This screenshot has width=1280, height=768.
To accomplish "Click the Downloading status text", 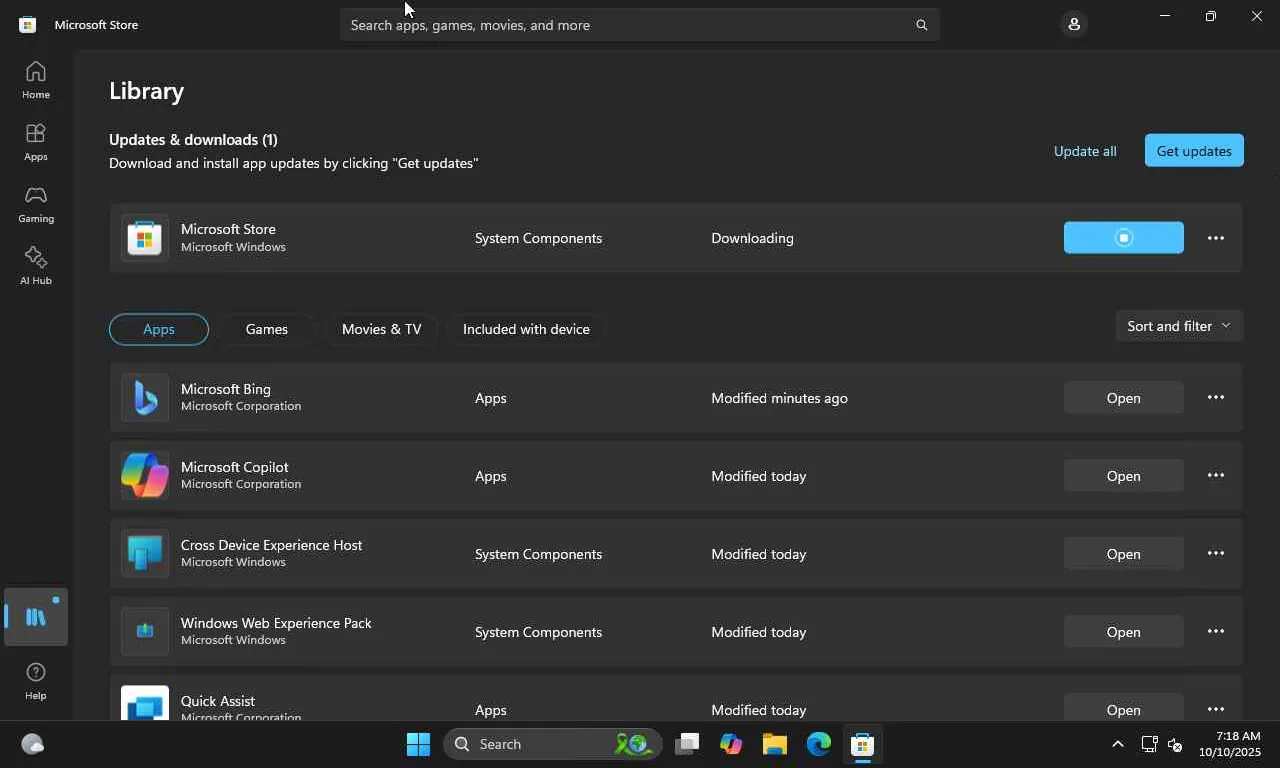I will click(x=752, y=238).
